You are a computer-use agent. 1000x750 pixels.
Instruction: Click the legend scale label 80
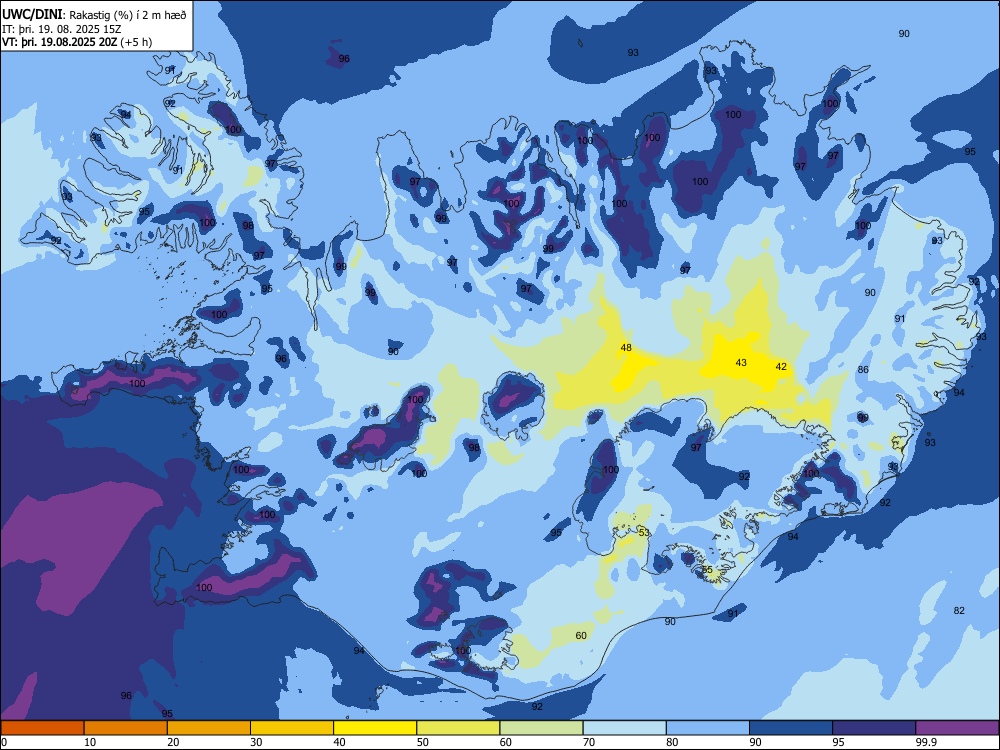pyautogui.click(x=672, y=742)
